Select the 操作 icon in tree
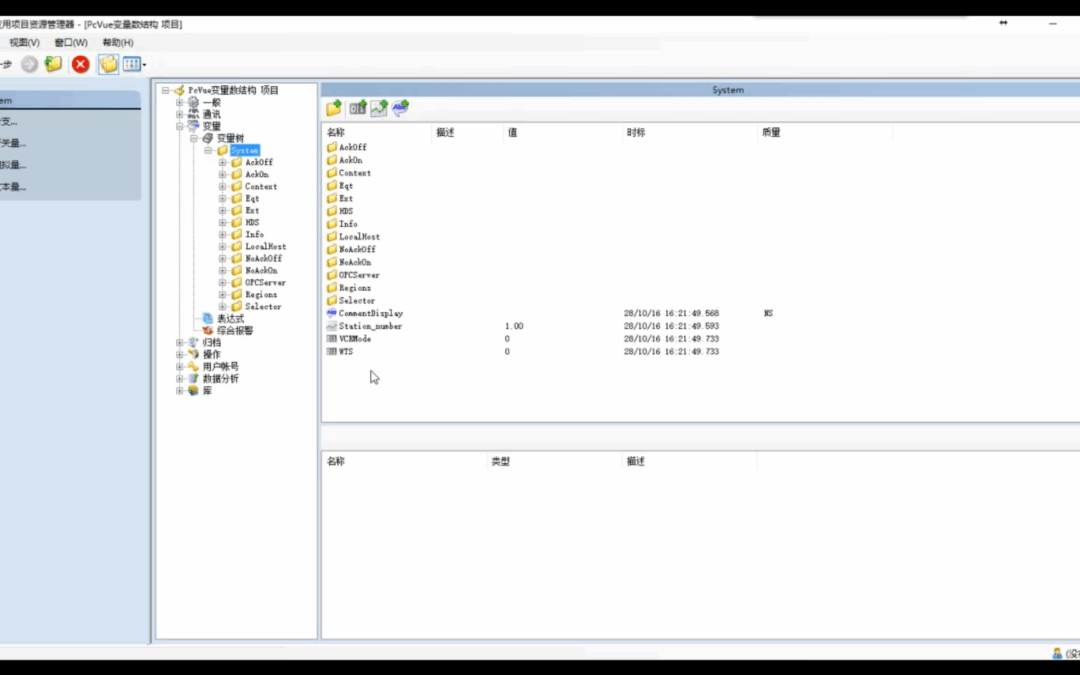The width and height of the screenshot is (1080, 675). pyautogui.click(x=194, y=355)
